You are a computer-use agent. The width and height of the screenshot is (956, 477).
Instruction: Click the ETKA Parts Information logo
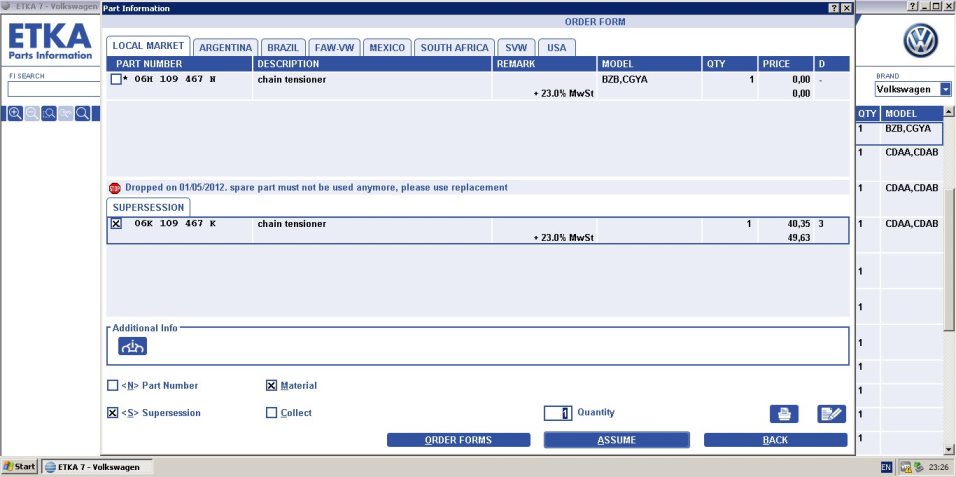coord(50,43)
